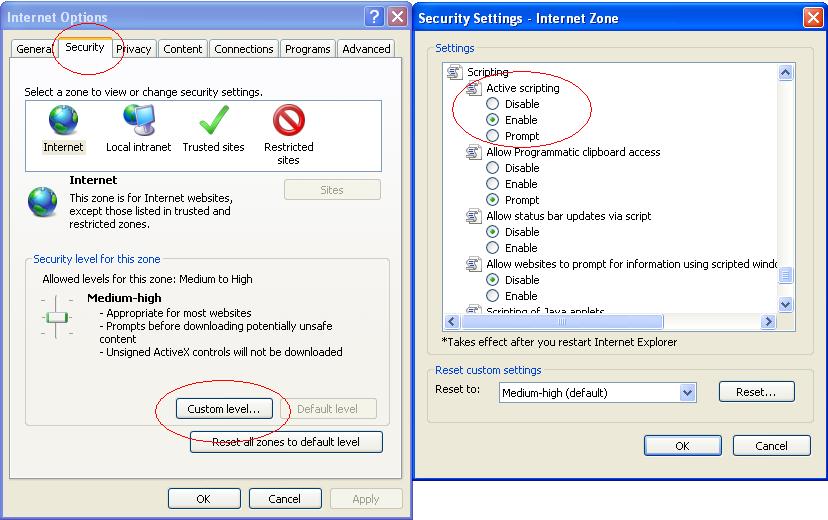Click the Allow Programmatic clipboard access icon
Image resolution: width=828 pixels, height=520 pixels.
[473, 152]
